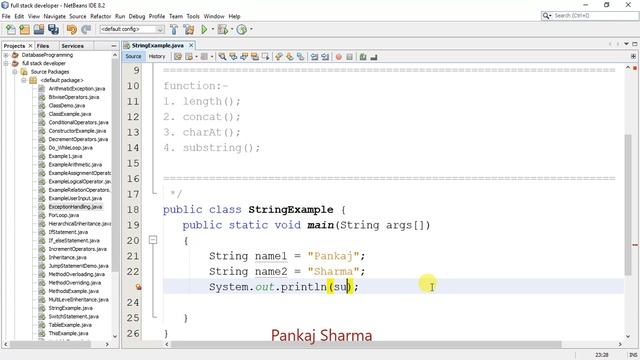
Task: Collapse the default package node
Action: click(x=24, y=80)
